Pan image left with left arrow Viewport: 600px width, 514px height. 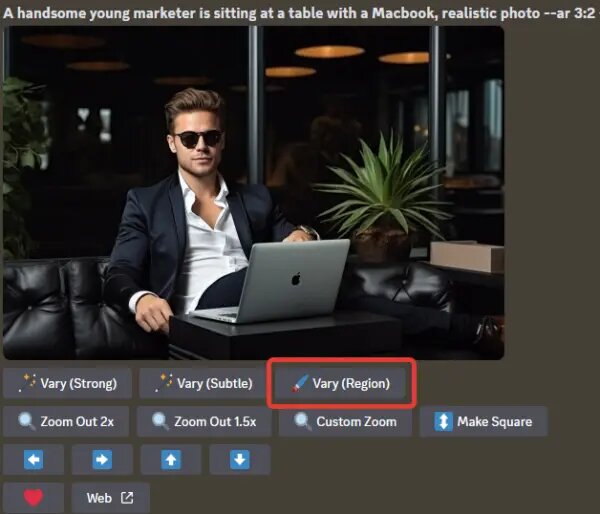[33, 459]
